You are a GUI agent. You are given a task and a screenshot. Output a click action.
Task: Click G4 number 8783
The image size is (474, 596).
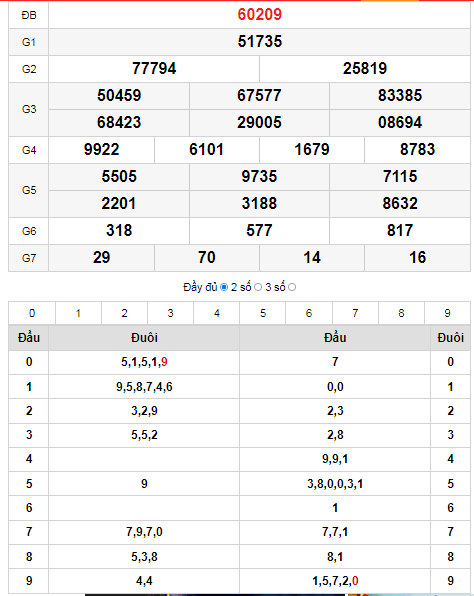[x=417, y=149]
